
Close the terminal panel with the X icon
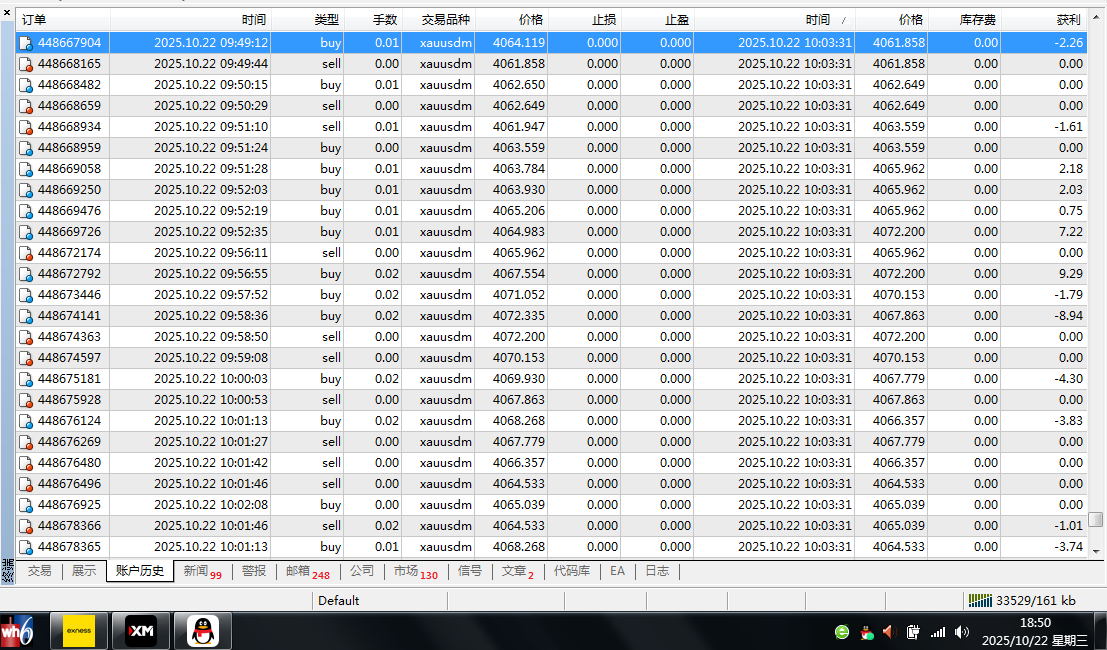[8, 12]
